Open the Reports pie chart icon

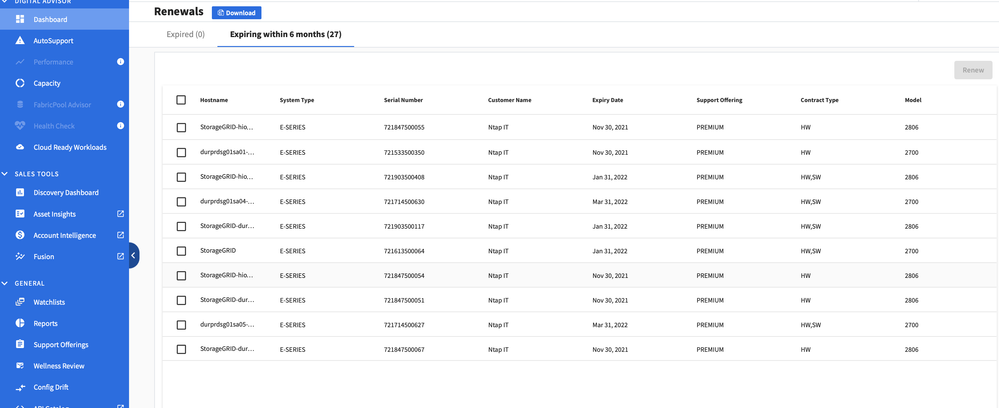[20, 323]
